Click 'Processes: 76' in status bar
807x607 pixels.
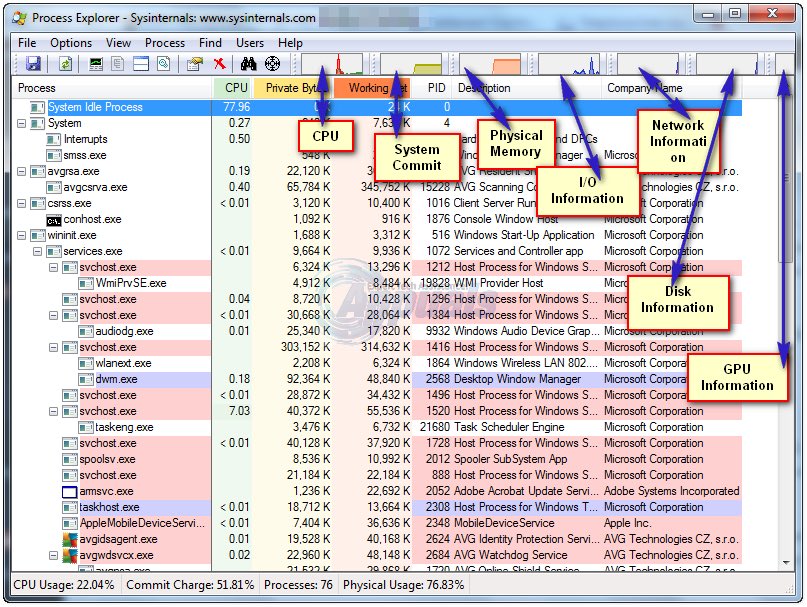coord(298,585)
